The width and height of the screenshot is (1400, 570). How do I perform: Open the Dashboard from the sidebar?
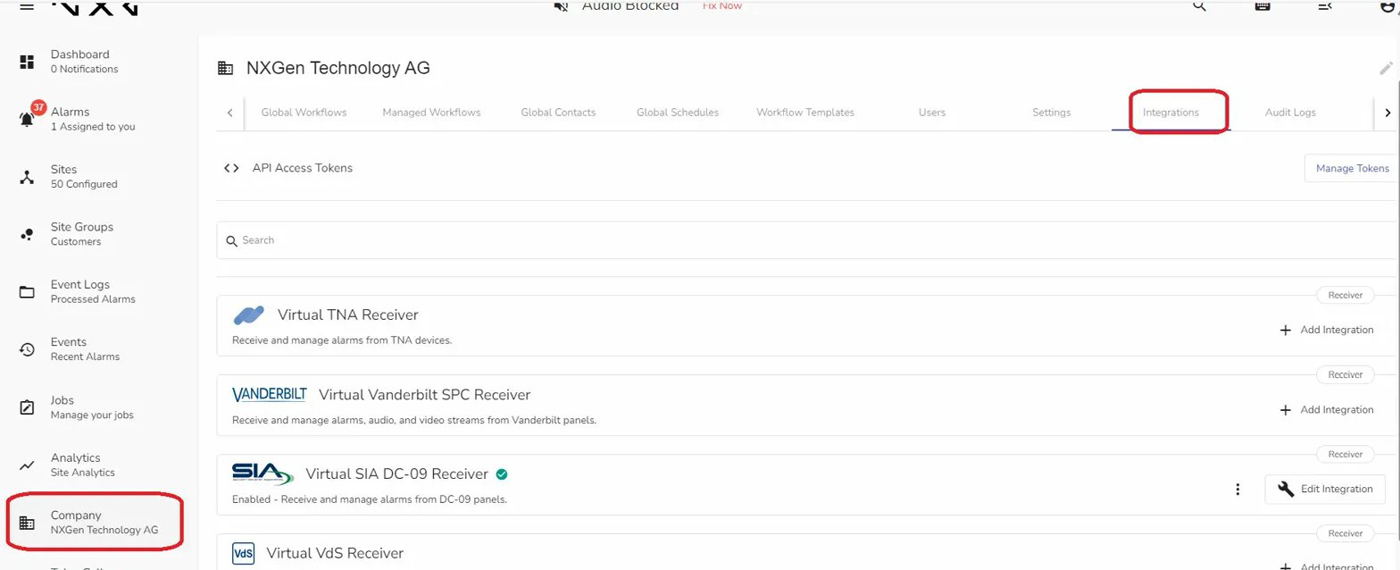click(80, 61)
